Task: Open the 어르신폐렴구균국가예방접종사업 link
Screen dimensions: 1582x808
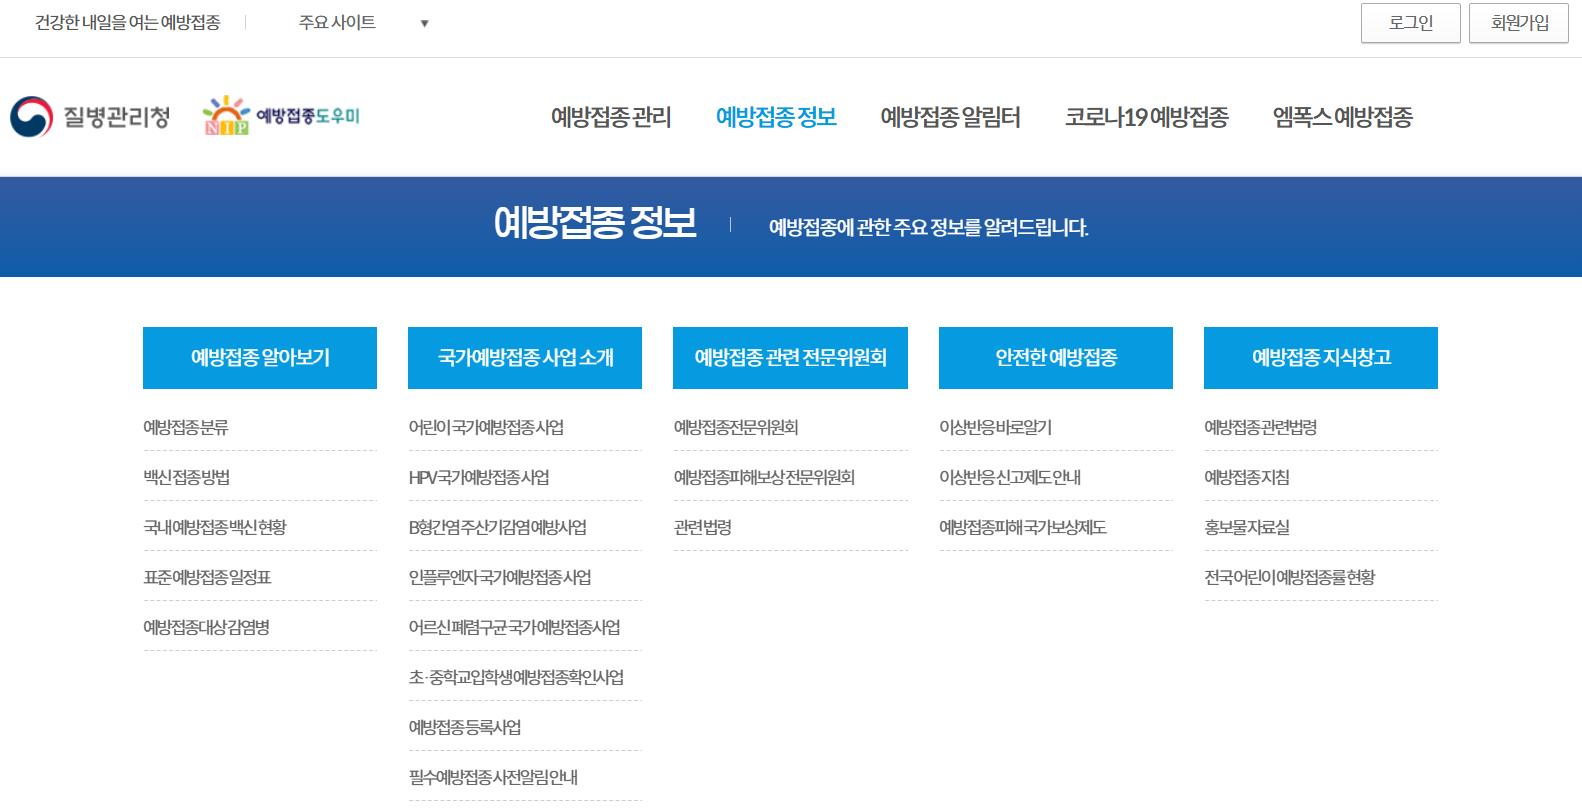Action: pos(514,628)
